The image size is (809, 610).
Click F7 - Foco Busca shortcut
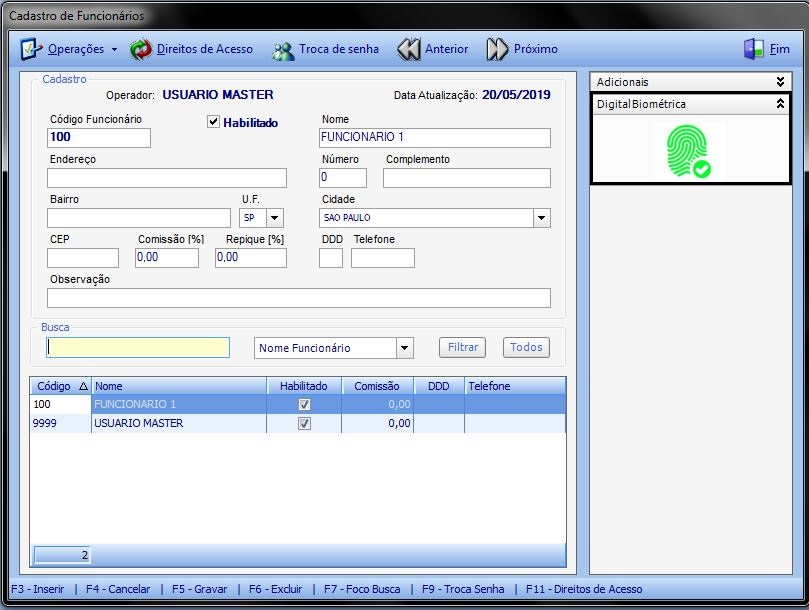pyautogui.click(x=362, y=589)
